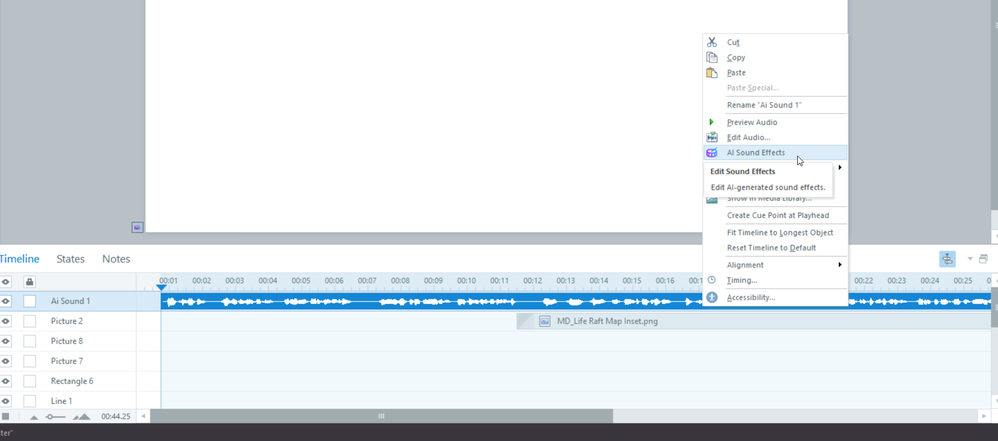Select Preview Audio in the context menu
The width and height of the screenshot is (998, 441).
tap(775, 122)
